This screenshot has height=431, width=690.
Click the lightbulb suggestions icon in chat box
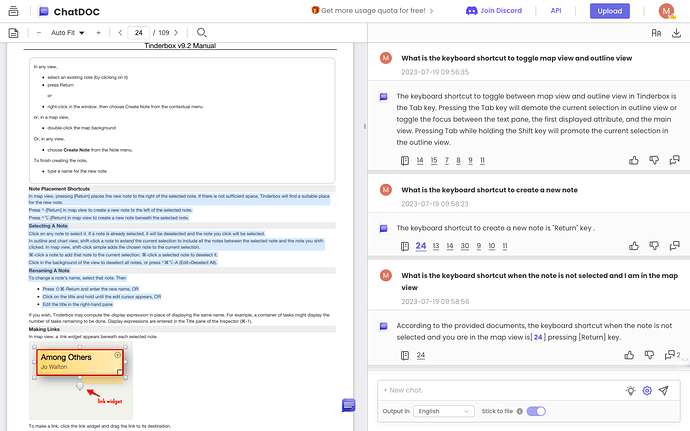pos(631,390)
